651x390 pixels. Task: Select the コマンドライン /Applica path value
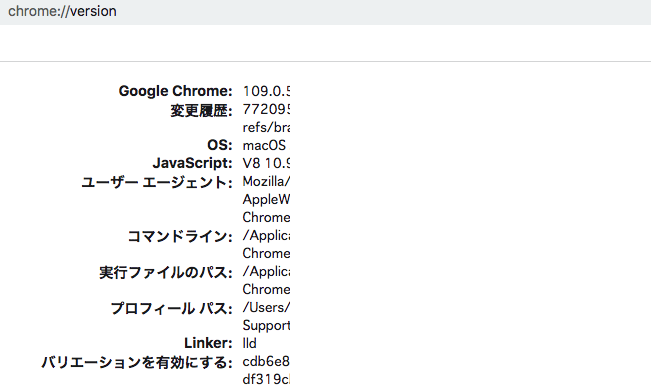[266, 235]
